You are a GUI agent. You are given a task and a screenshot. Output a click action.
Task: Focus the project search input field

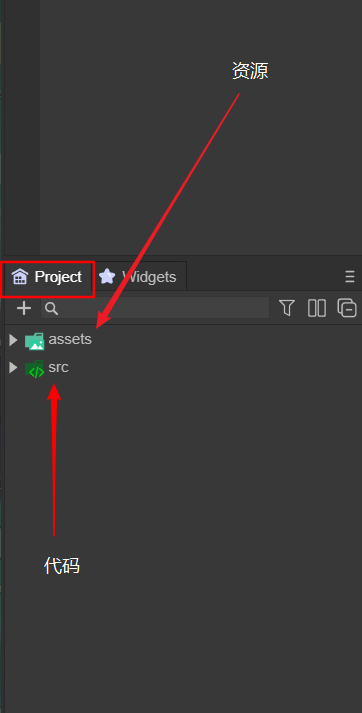[x=155, y=308]
